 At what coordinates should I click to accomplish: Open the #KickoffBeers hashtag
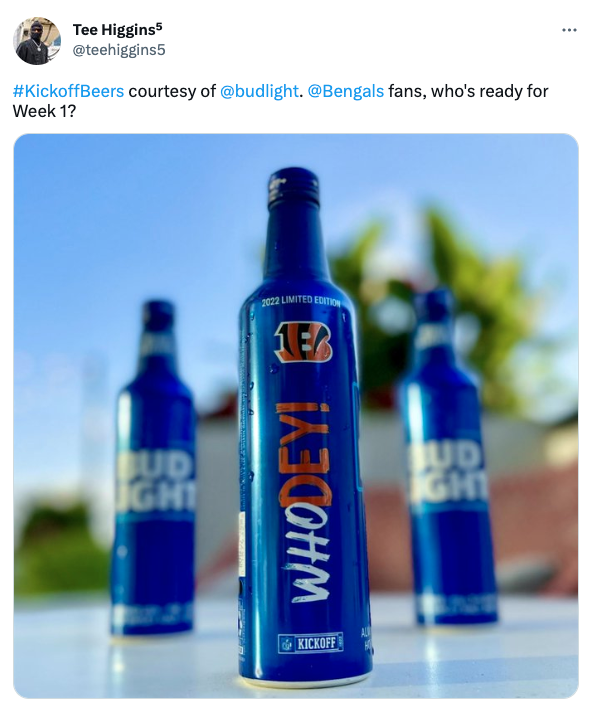[69, 91]
